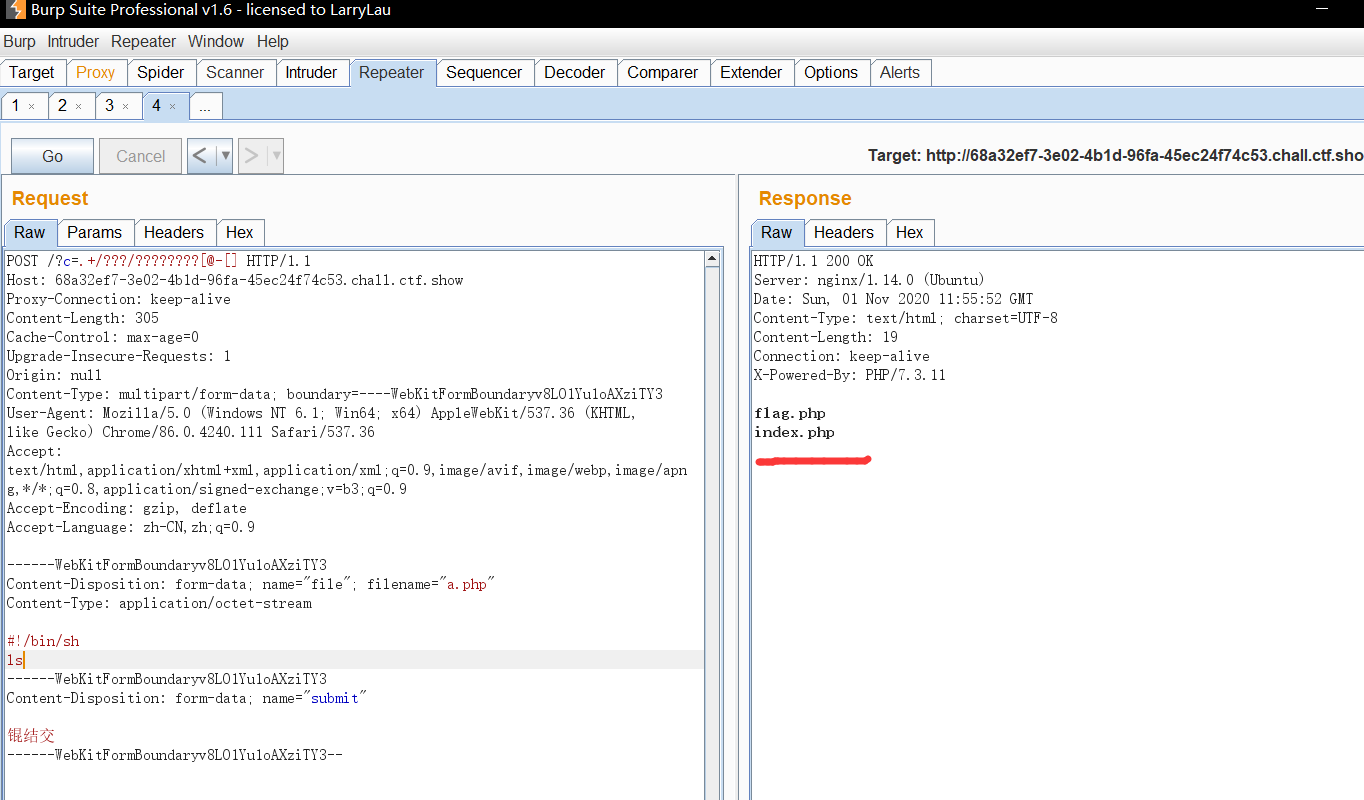Open the Intruder menu
The image size is (1364, 800).
[x=73, y=41]
